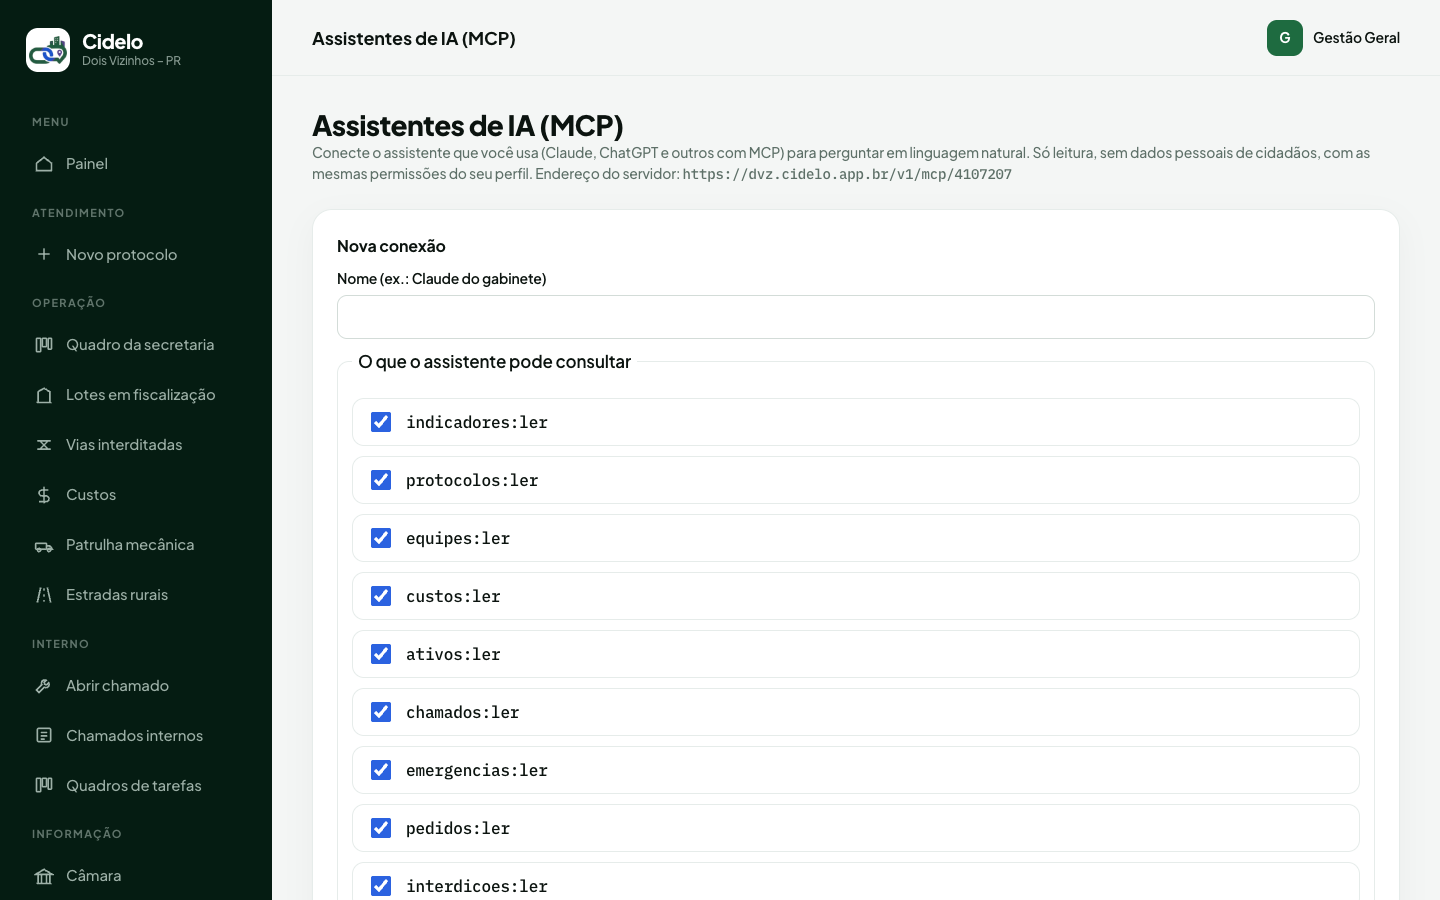Image resolution: width=1440 pixels, height=900 pixels.
Task: Click the green G avatar icon
Action: tap(1285, 38)
